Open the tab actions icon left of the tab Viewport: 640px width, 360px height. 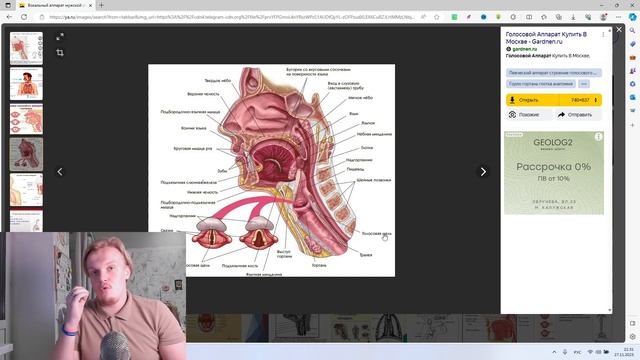8,5
